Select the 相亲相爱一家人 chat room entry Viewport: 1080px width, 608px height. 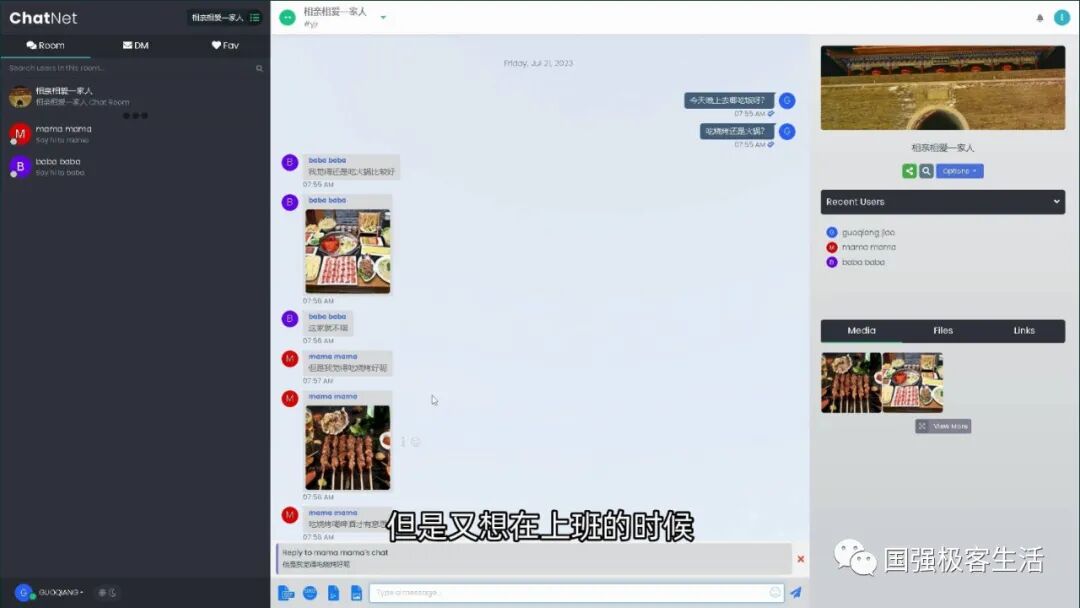[x=135, y=96]
